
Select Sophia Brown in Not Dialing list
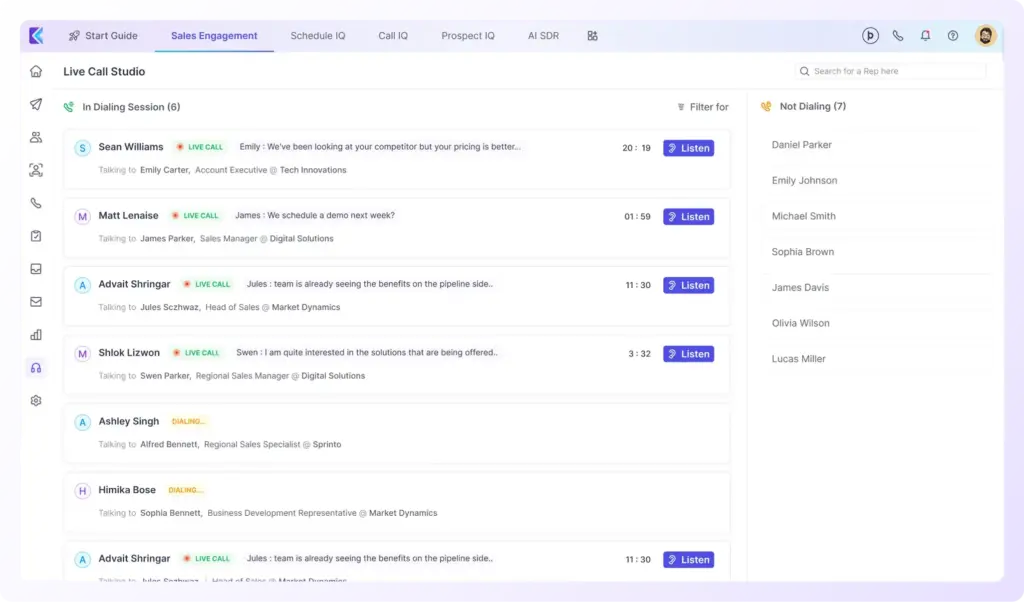coord(803,252)
